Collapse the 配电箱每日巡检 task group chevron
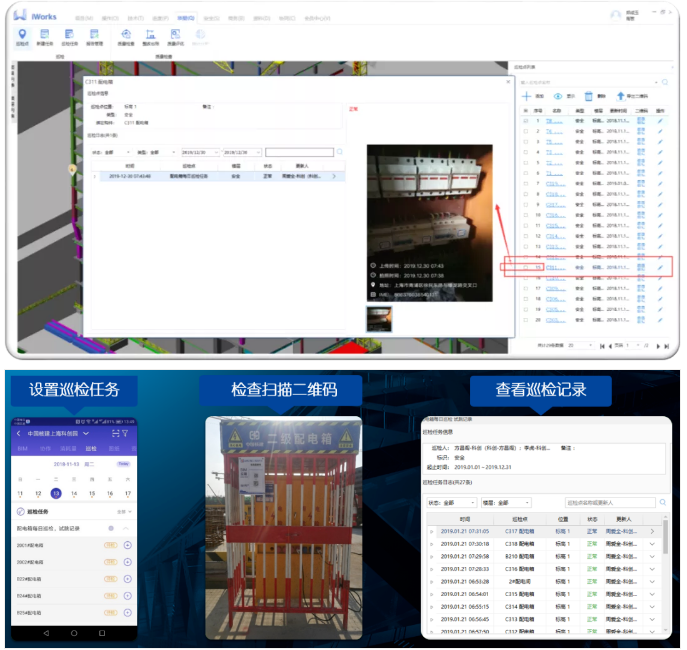Screen dimensions: 687x650 [126, 529]
